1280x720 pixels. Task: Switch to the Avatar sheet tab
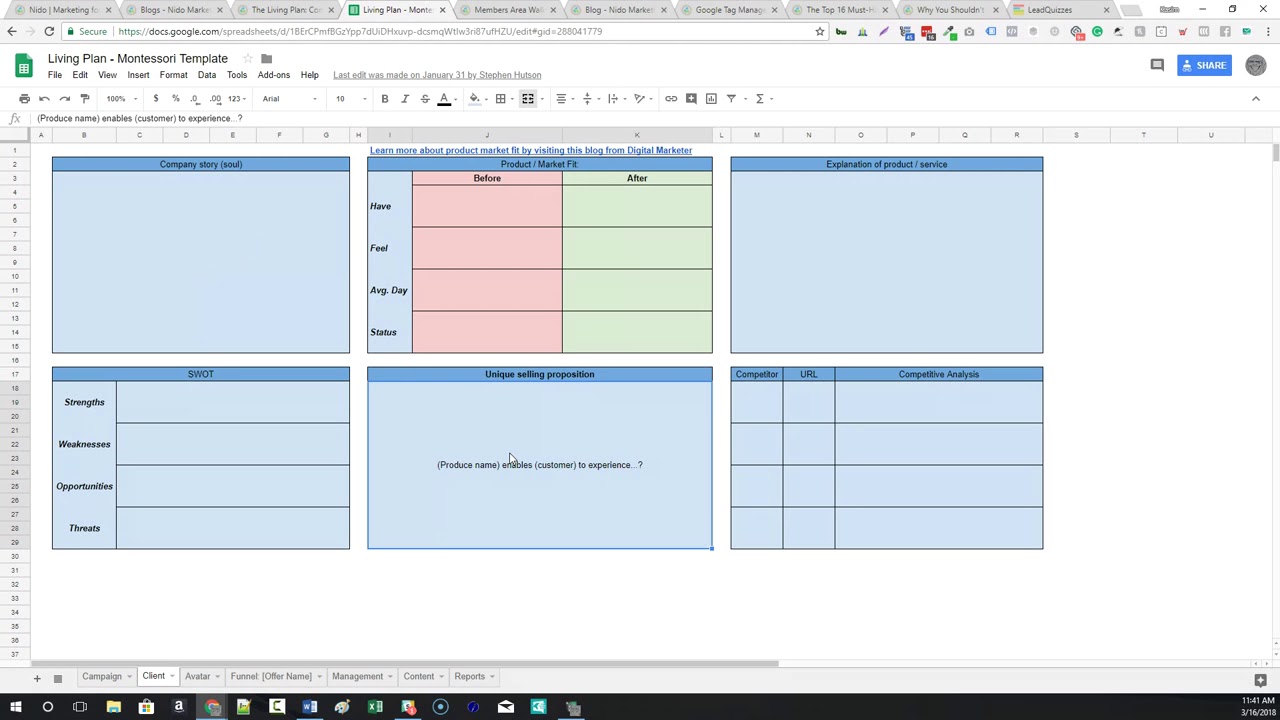coord(197,676)
